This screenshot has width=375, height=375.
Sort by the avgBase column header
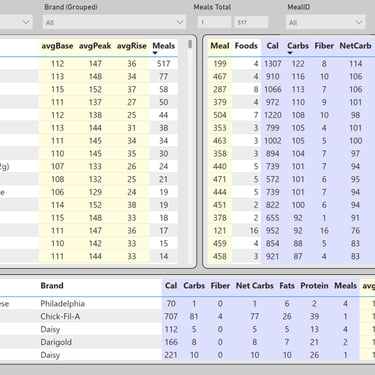57,46
